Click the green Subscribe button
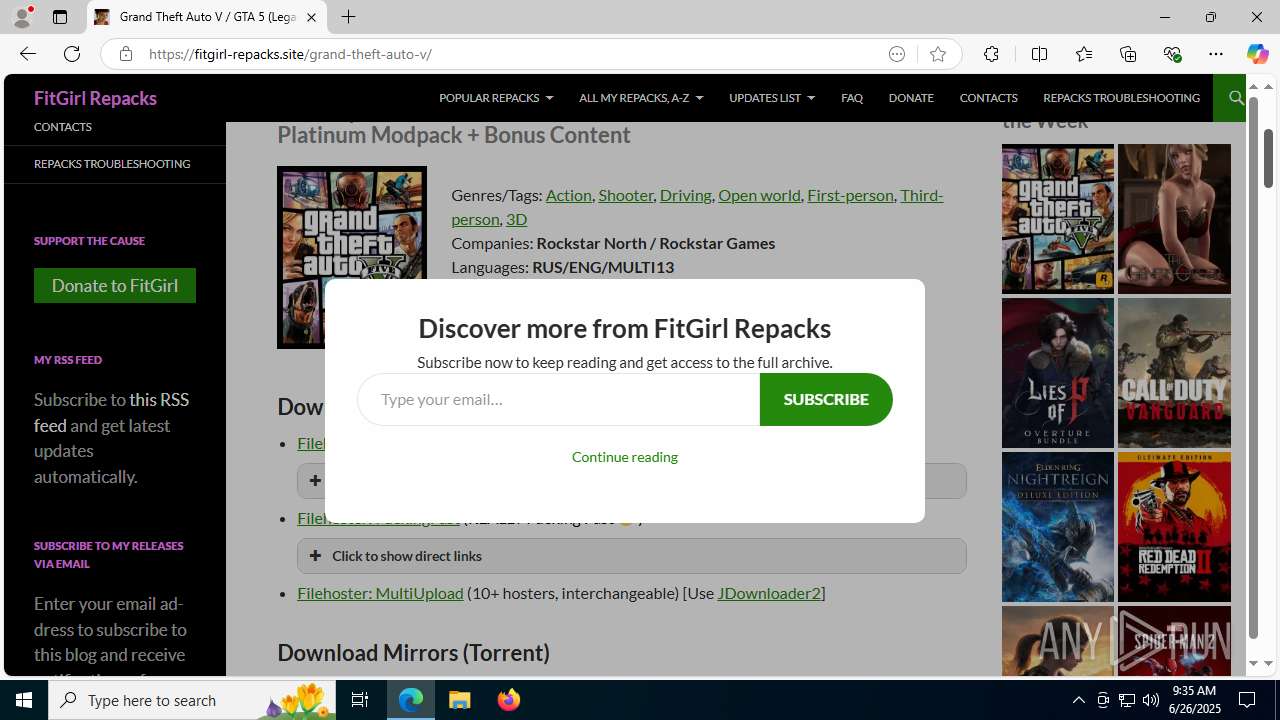1280x720 pixels. click(826, 399)
